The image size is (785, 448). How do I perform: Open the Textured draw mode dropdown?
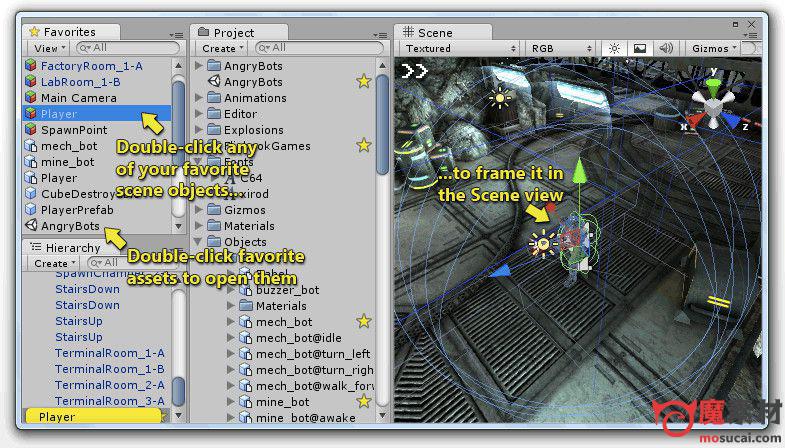pyautogui.click(x=461, y=49)
